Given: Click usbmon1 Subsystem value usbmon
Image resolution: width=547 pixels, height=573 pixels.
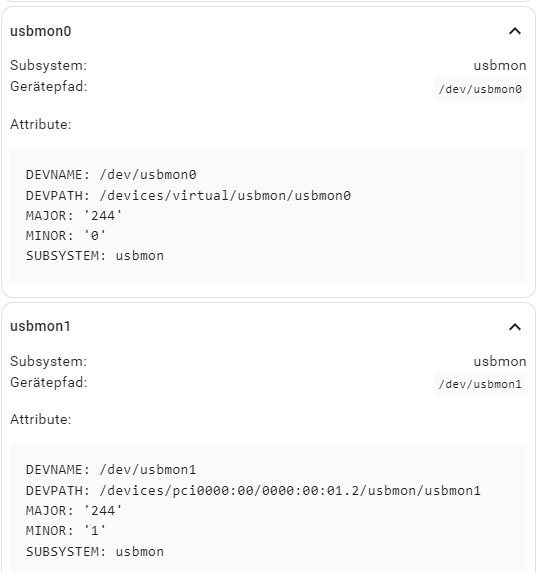Looking at the screenshot, I should click(500, 361).
